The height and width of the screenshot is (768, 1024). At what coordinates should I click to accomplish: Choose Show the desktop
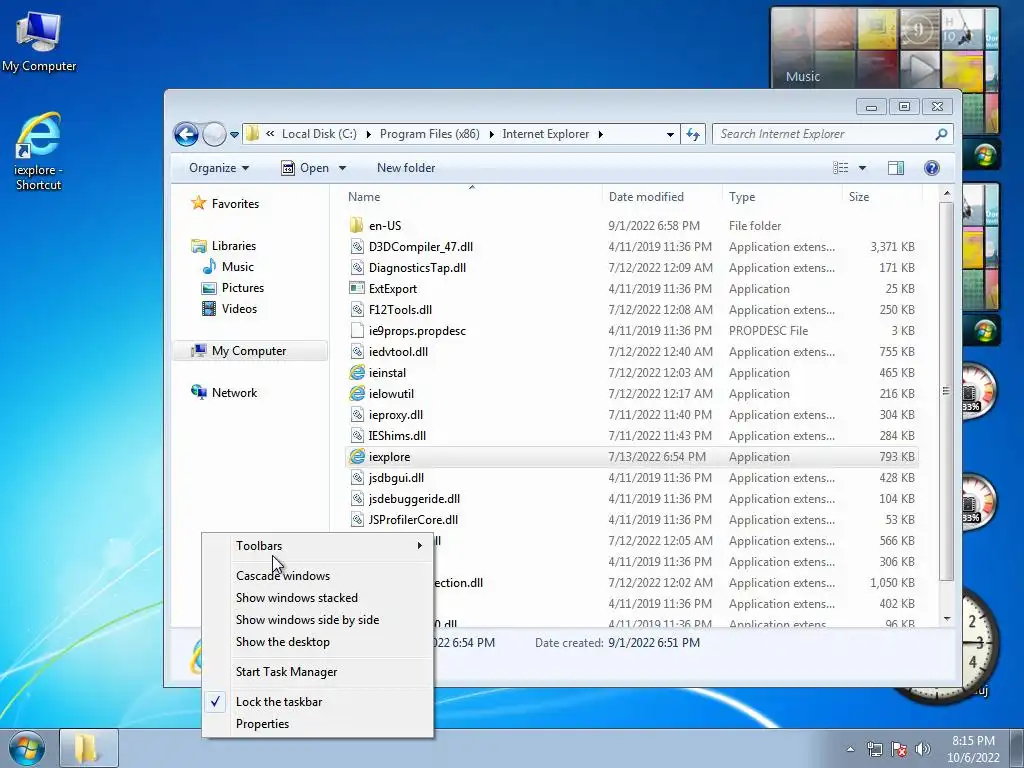(x=317, y=642)
